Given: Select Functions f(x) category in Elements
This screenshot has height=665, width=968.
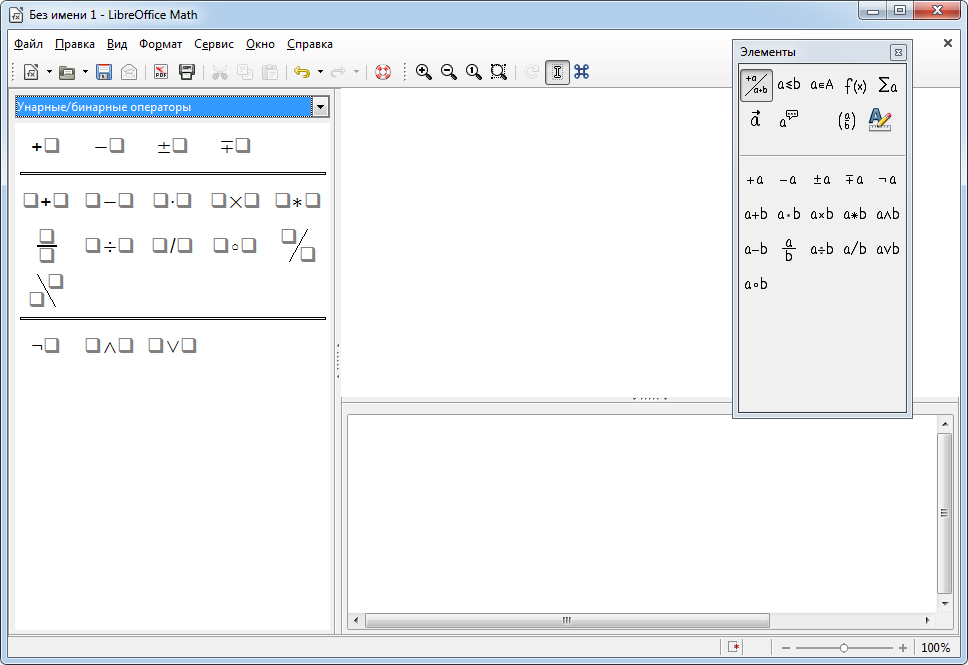Looking at the screenshot, I should coord(854,85).
